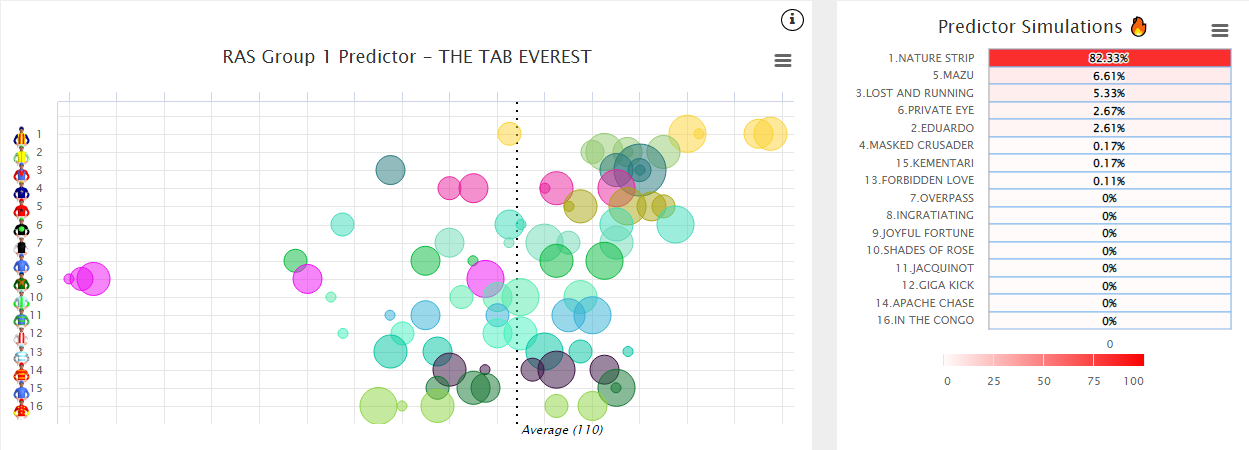
Task: Click the 8.INGRATIATING label
Action: (930, 215)
